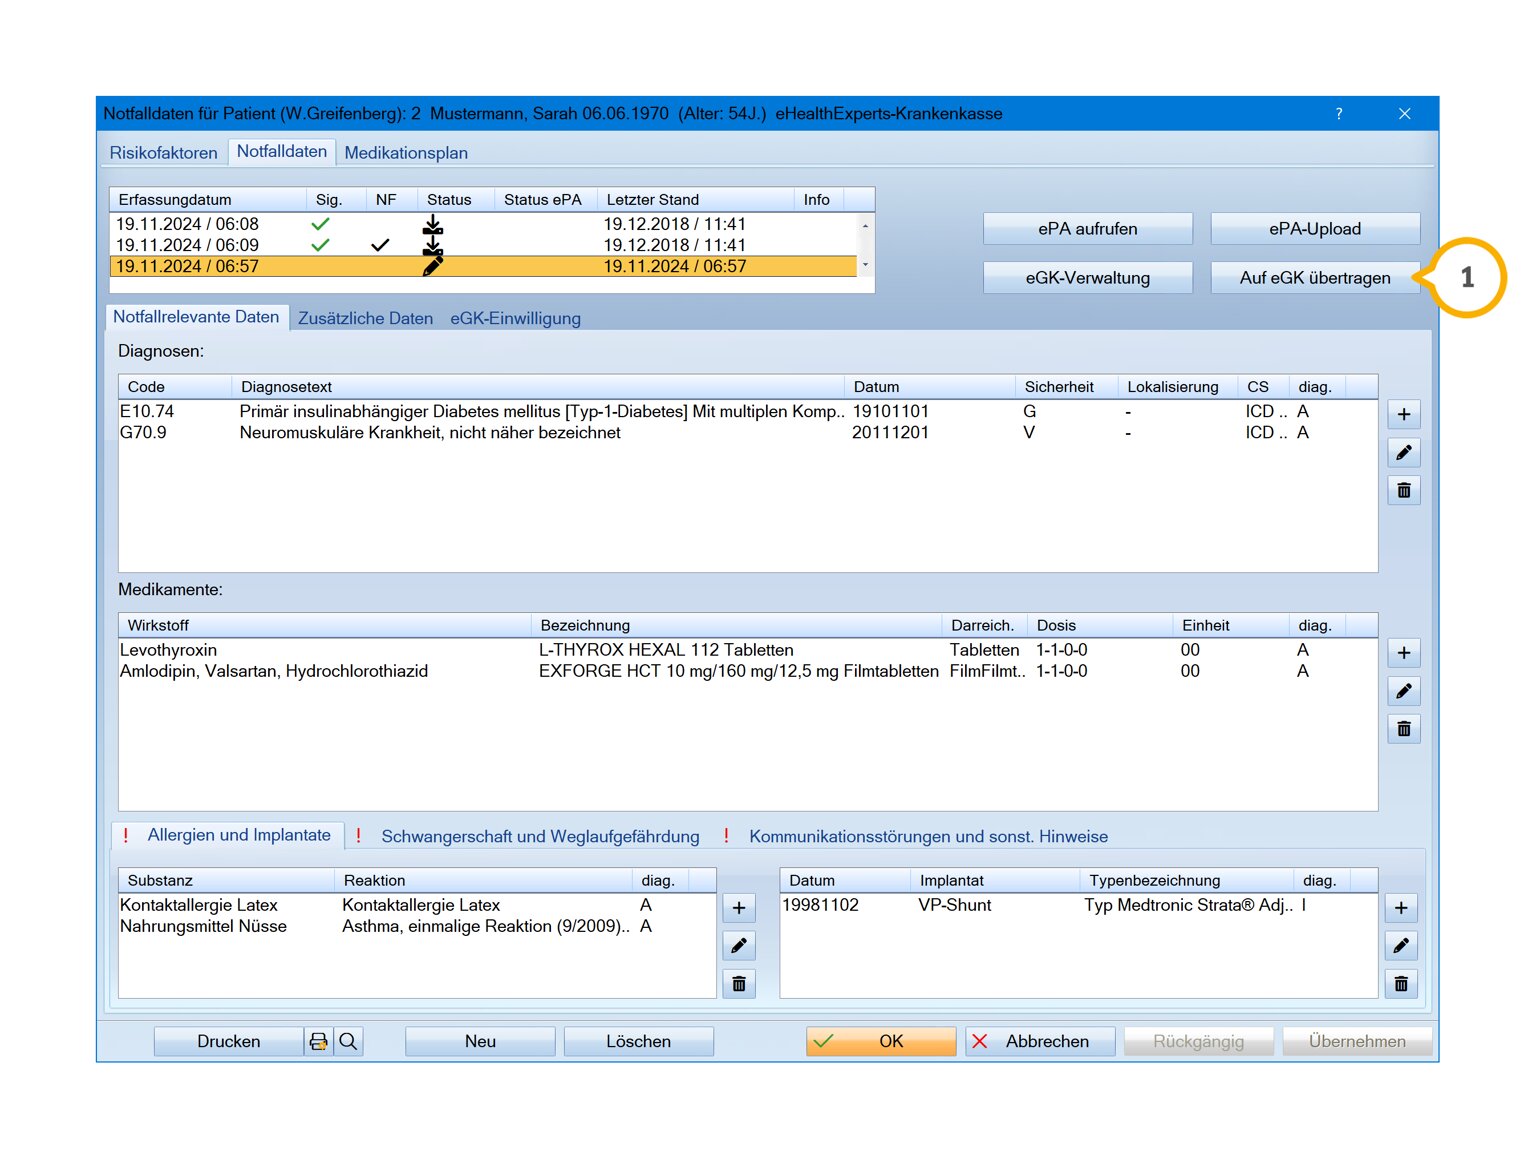Cancel with the Abbrechen button
The image size is (1536, 1159).
pyautogui.click(x=1040, y=1041)
